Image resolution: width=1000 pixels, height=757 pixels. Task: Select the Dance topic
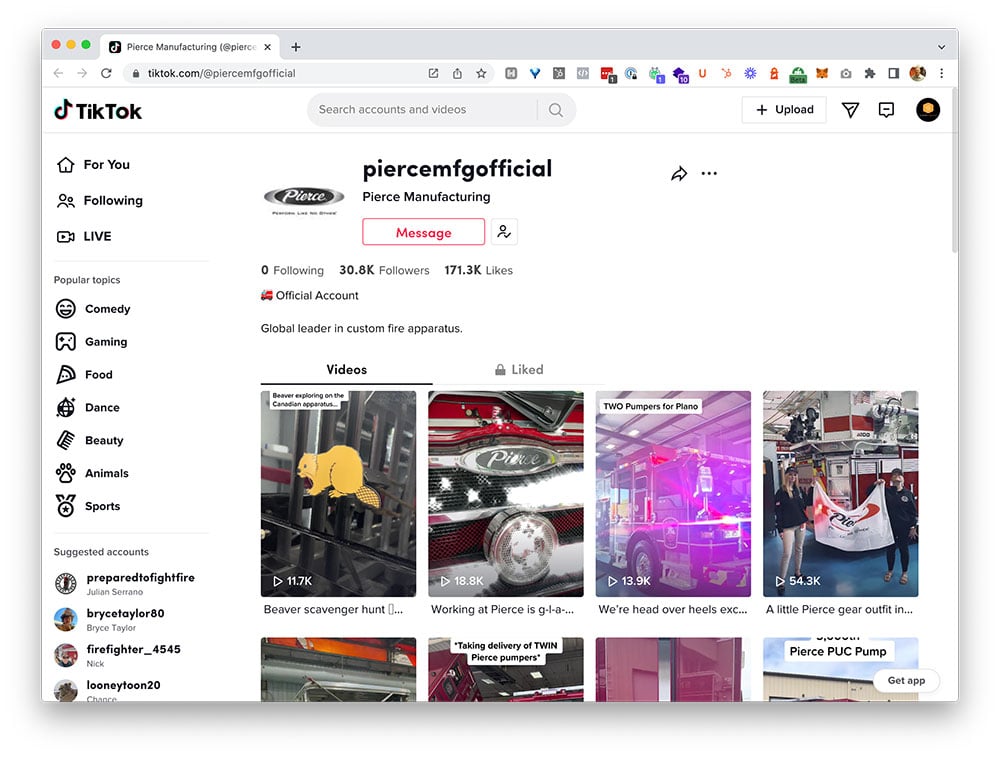(x=87, y=408)
